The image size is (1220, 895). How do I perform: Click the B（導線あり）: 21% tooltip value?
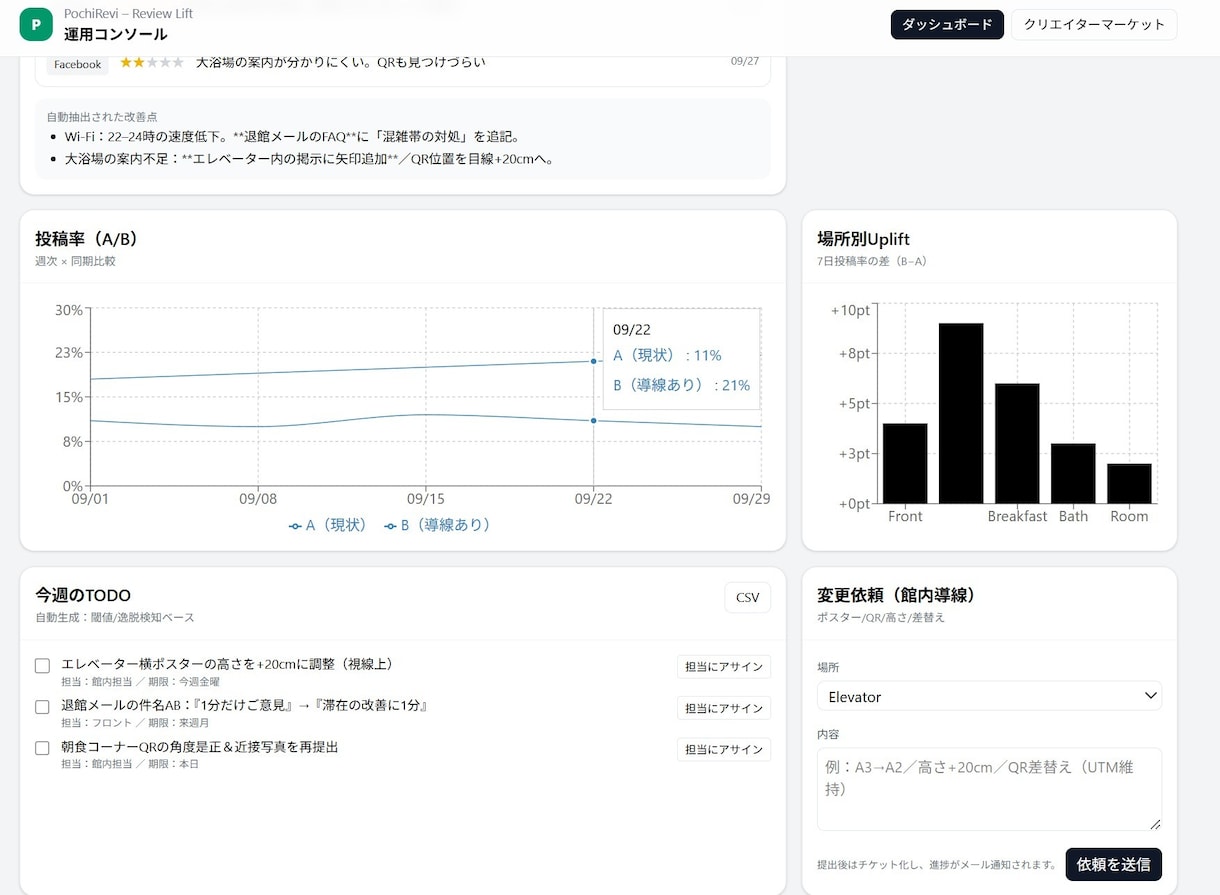[x=681, y=385]
